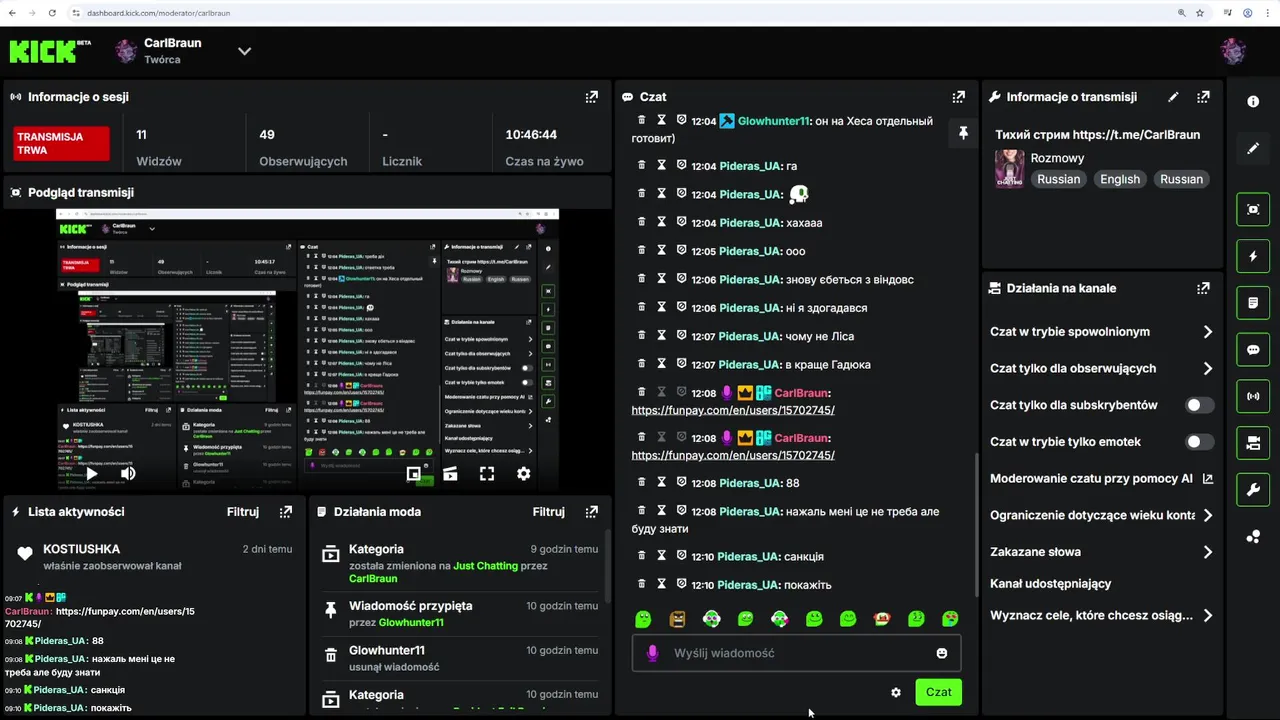This screenshot has width=1280, height=720.
Task: Open Filtruj in Lista aktywności
Action: [x=243, y=512]
